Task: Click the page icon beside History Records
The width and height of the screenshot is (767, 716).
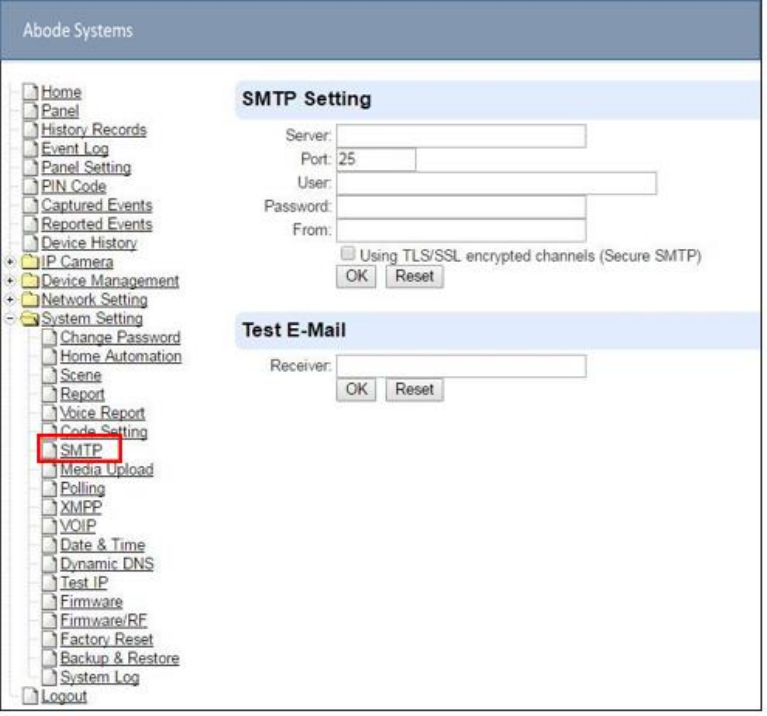Action: 30,130
